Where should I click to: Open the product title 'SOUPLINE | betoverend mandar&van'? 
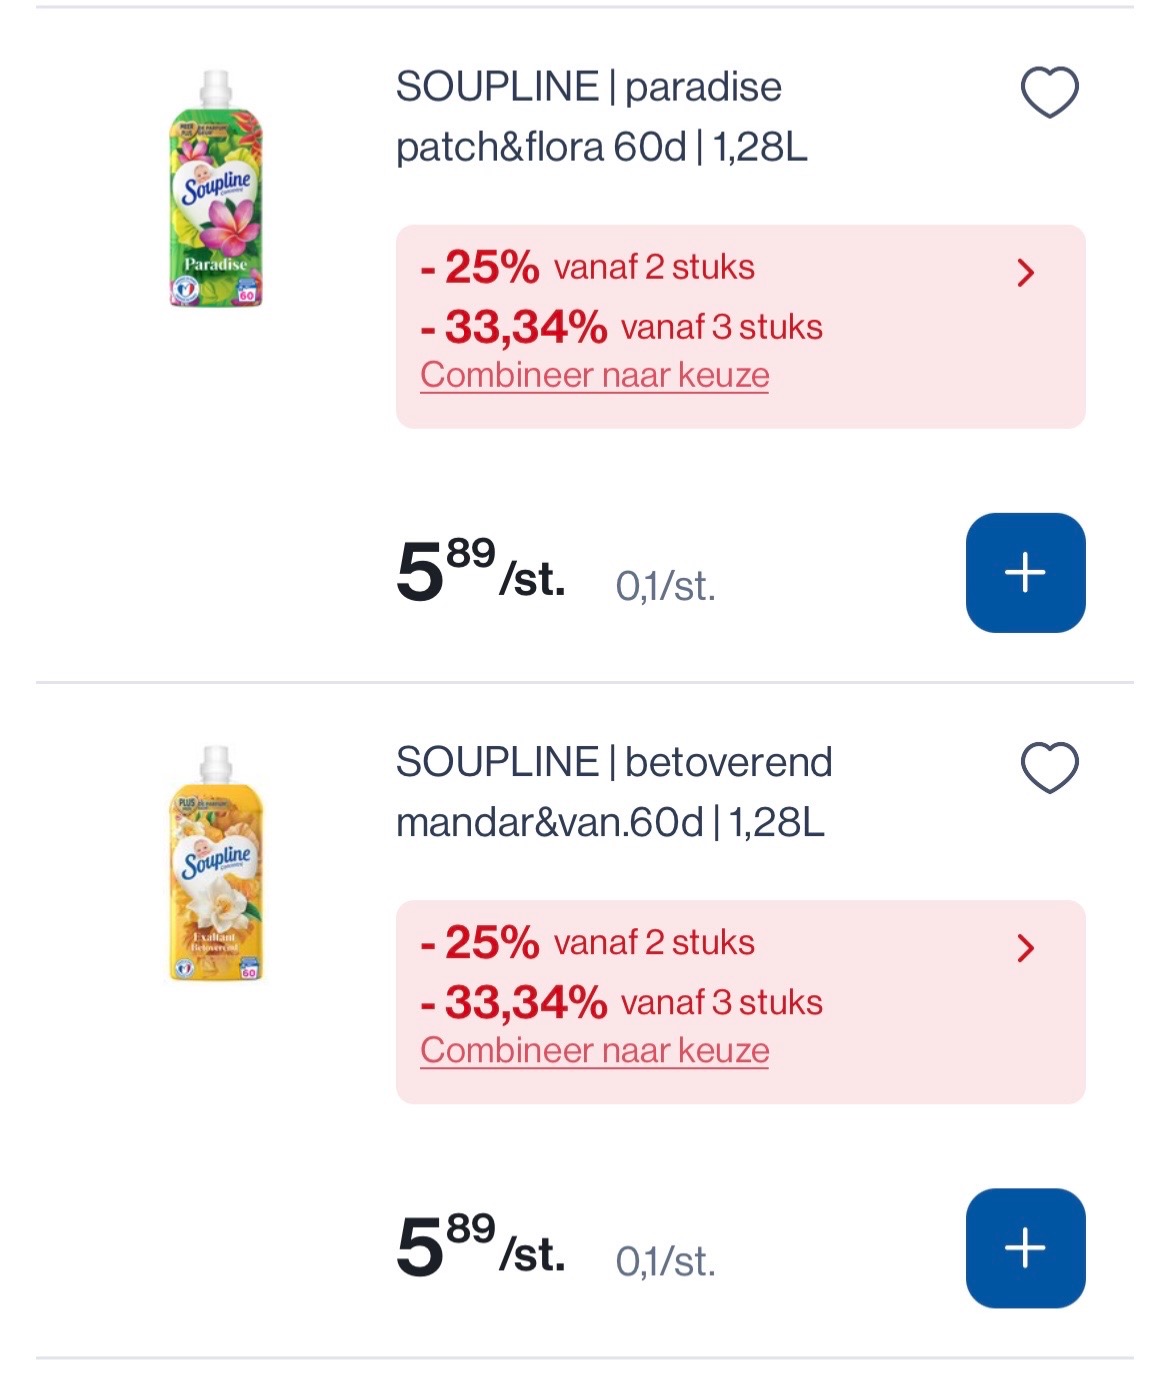[614, 792]
